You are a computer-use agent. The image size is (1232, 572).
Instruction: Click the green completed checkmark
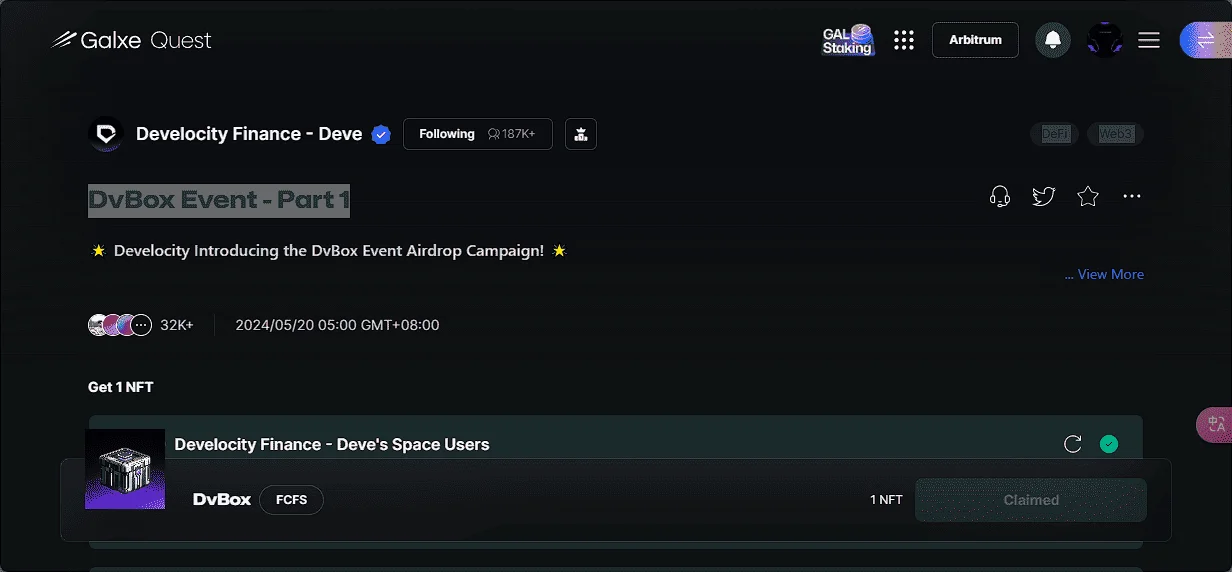[x=1108, y=444]
